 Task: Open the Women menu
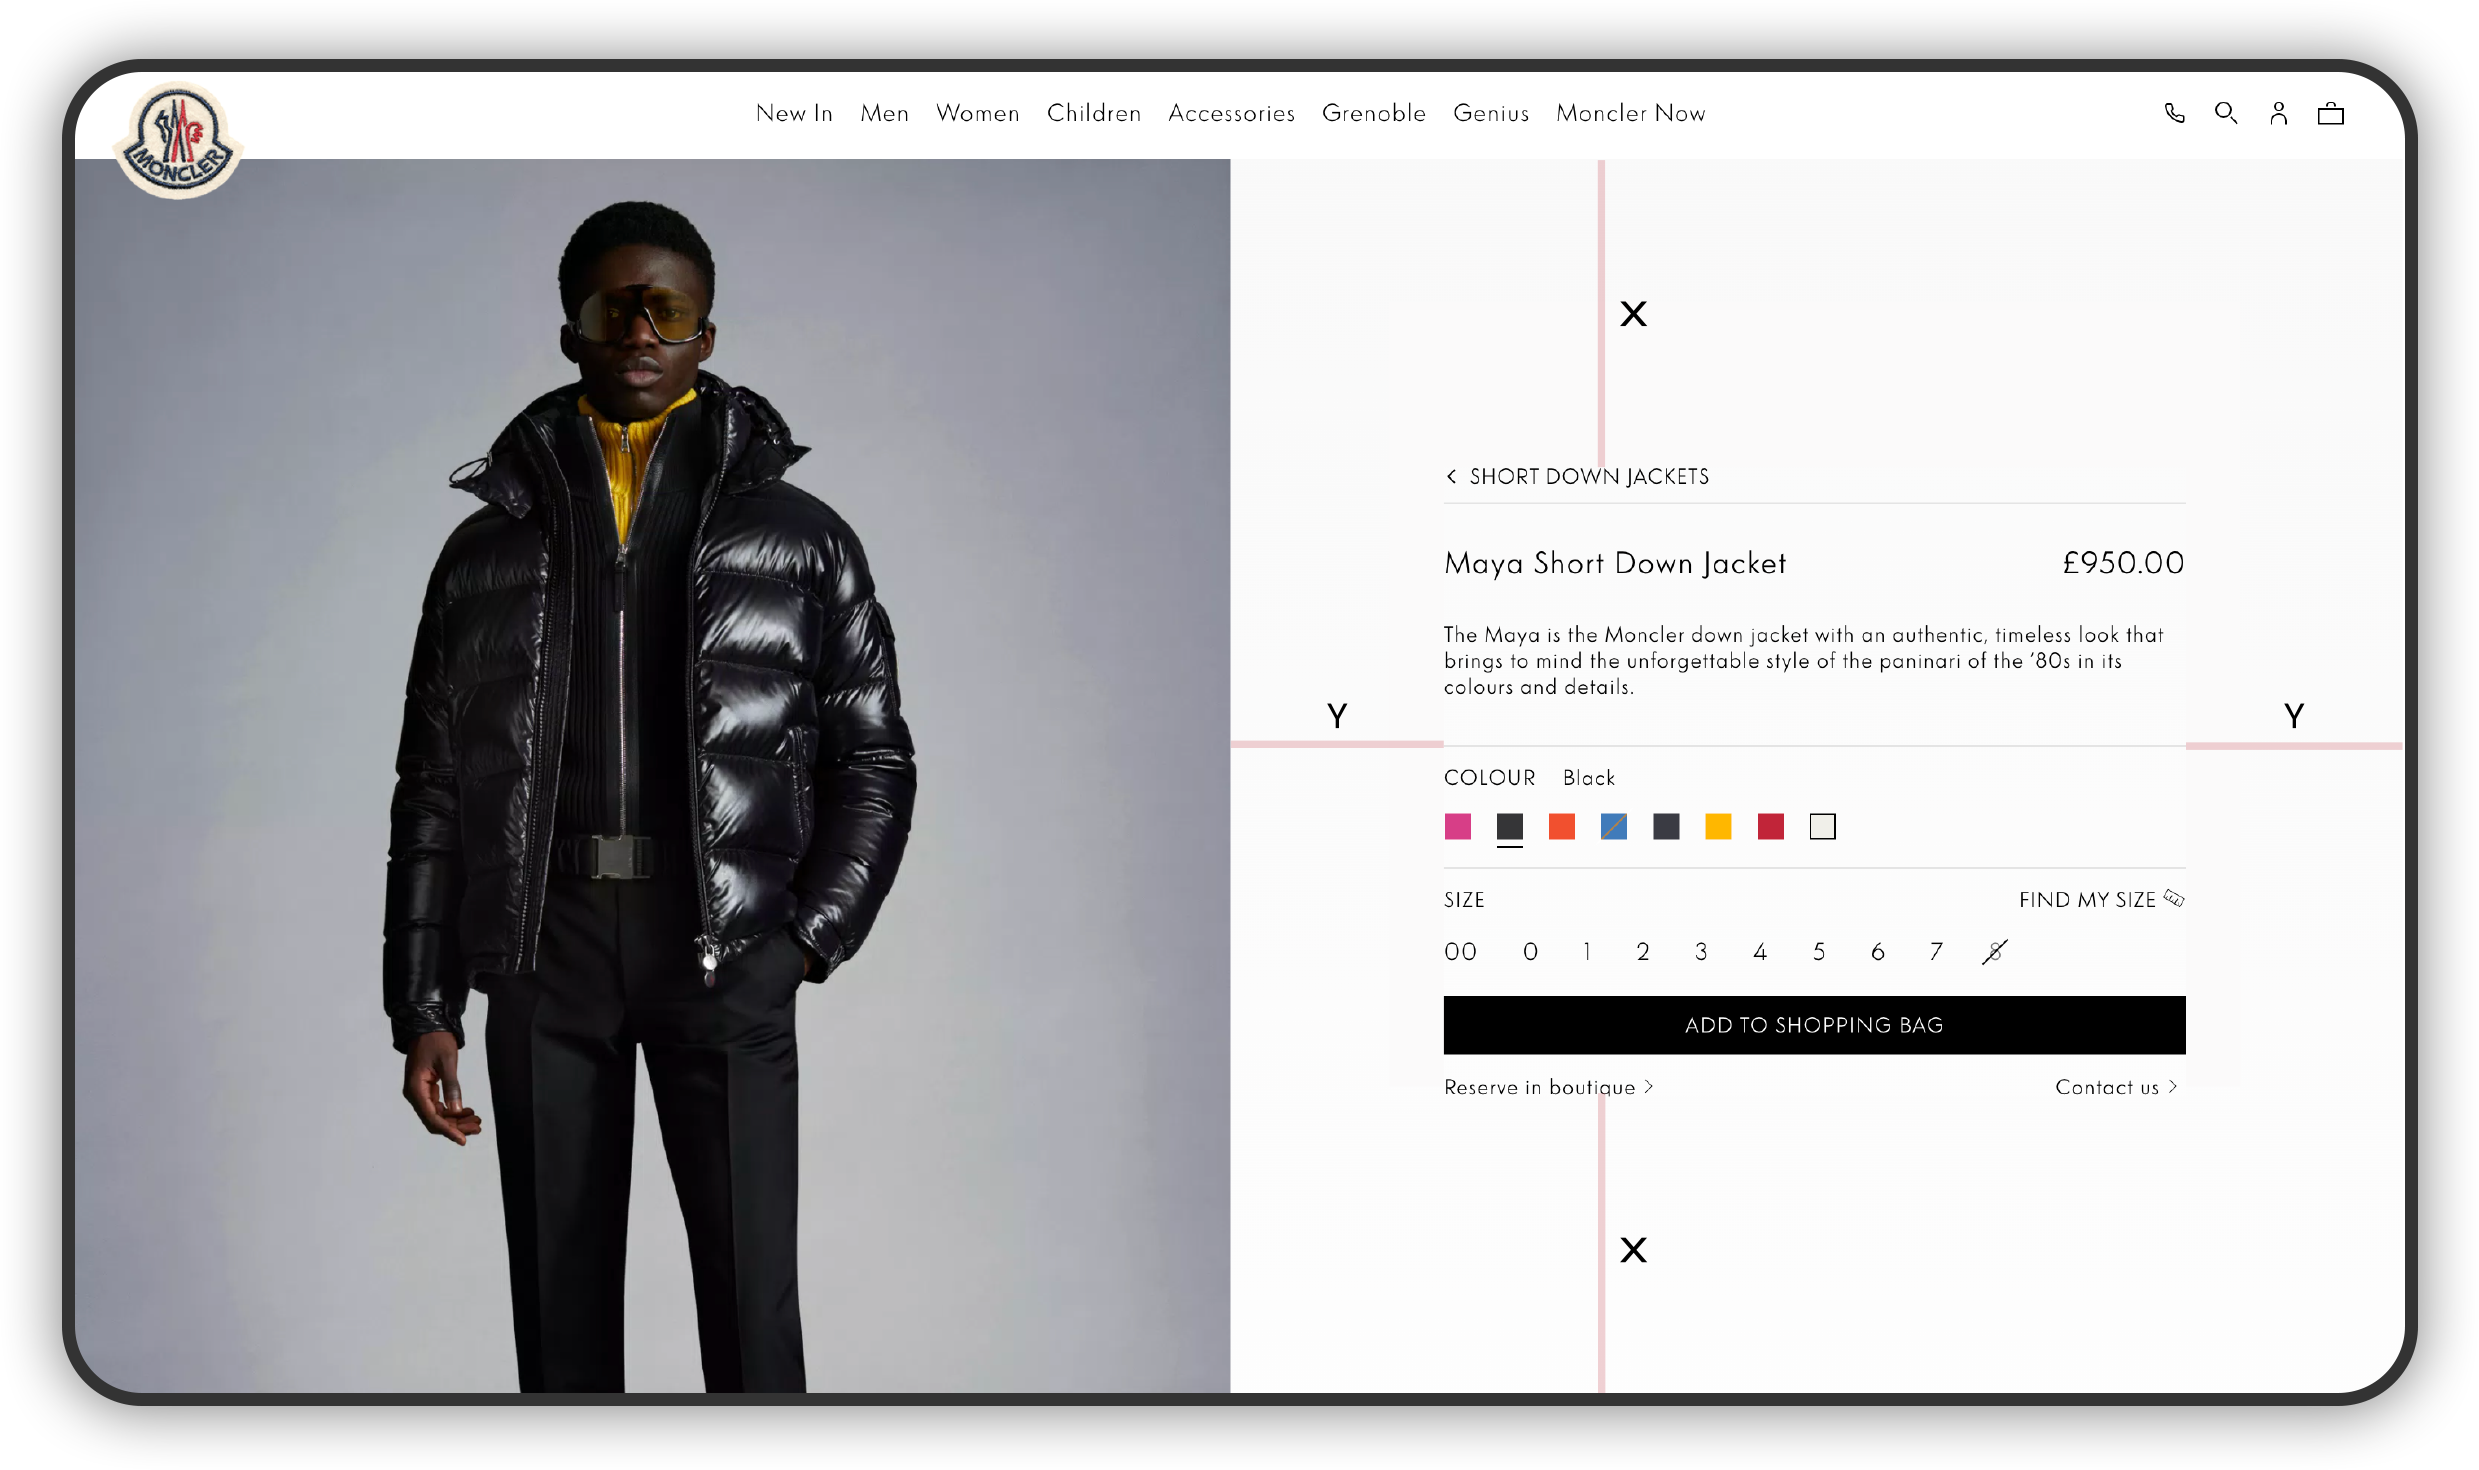[977, 113]
